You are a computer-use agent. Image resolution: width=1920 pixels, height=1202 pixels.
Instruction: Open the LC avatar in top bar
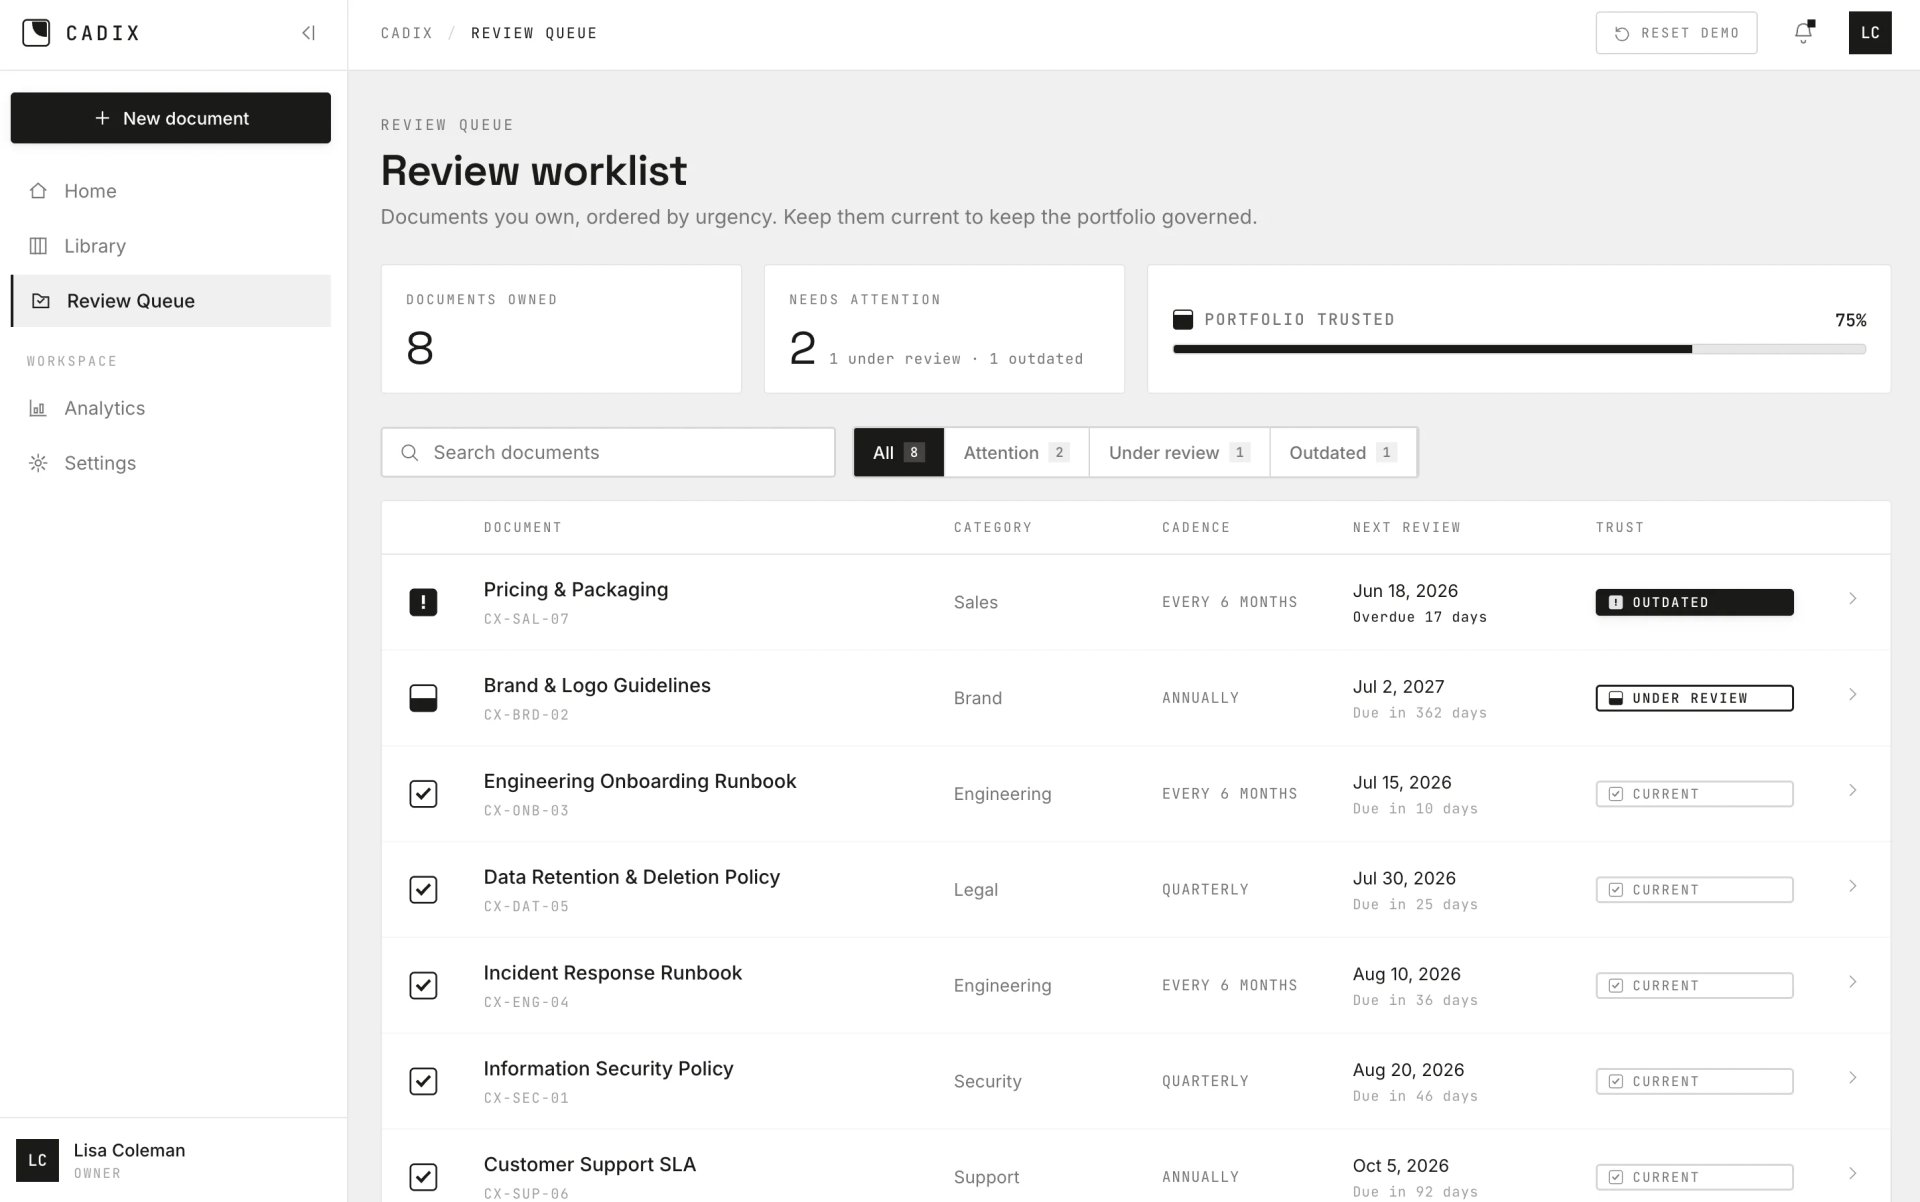coord(1870,33)
